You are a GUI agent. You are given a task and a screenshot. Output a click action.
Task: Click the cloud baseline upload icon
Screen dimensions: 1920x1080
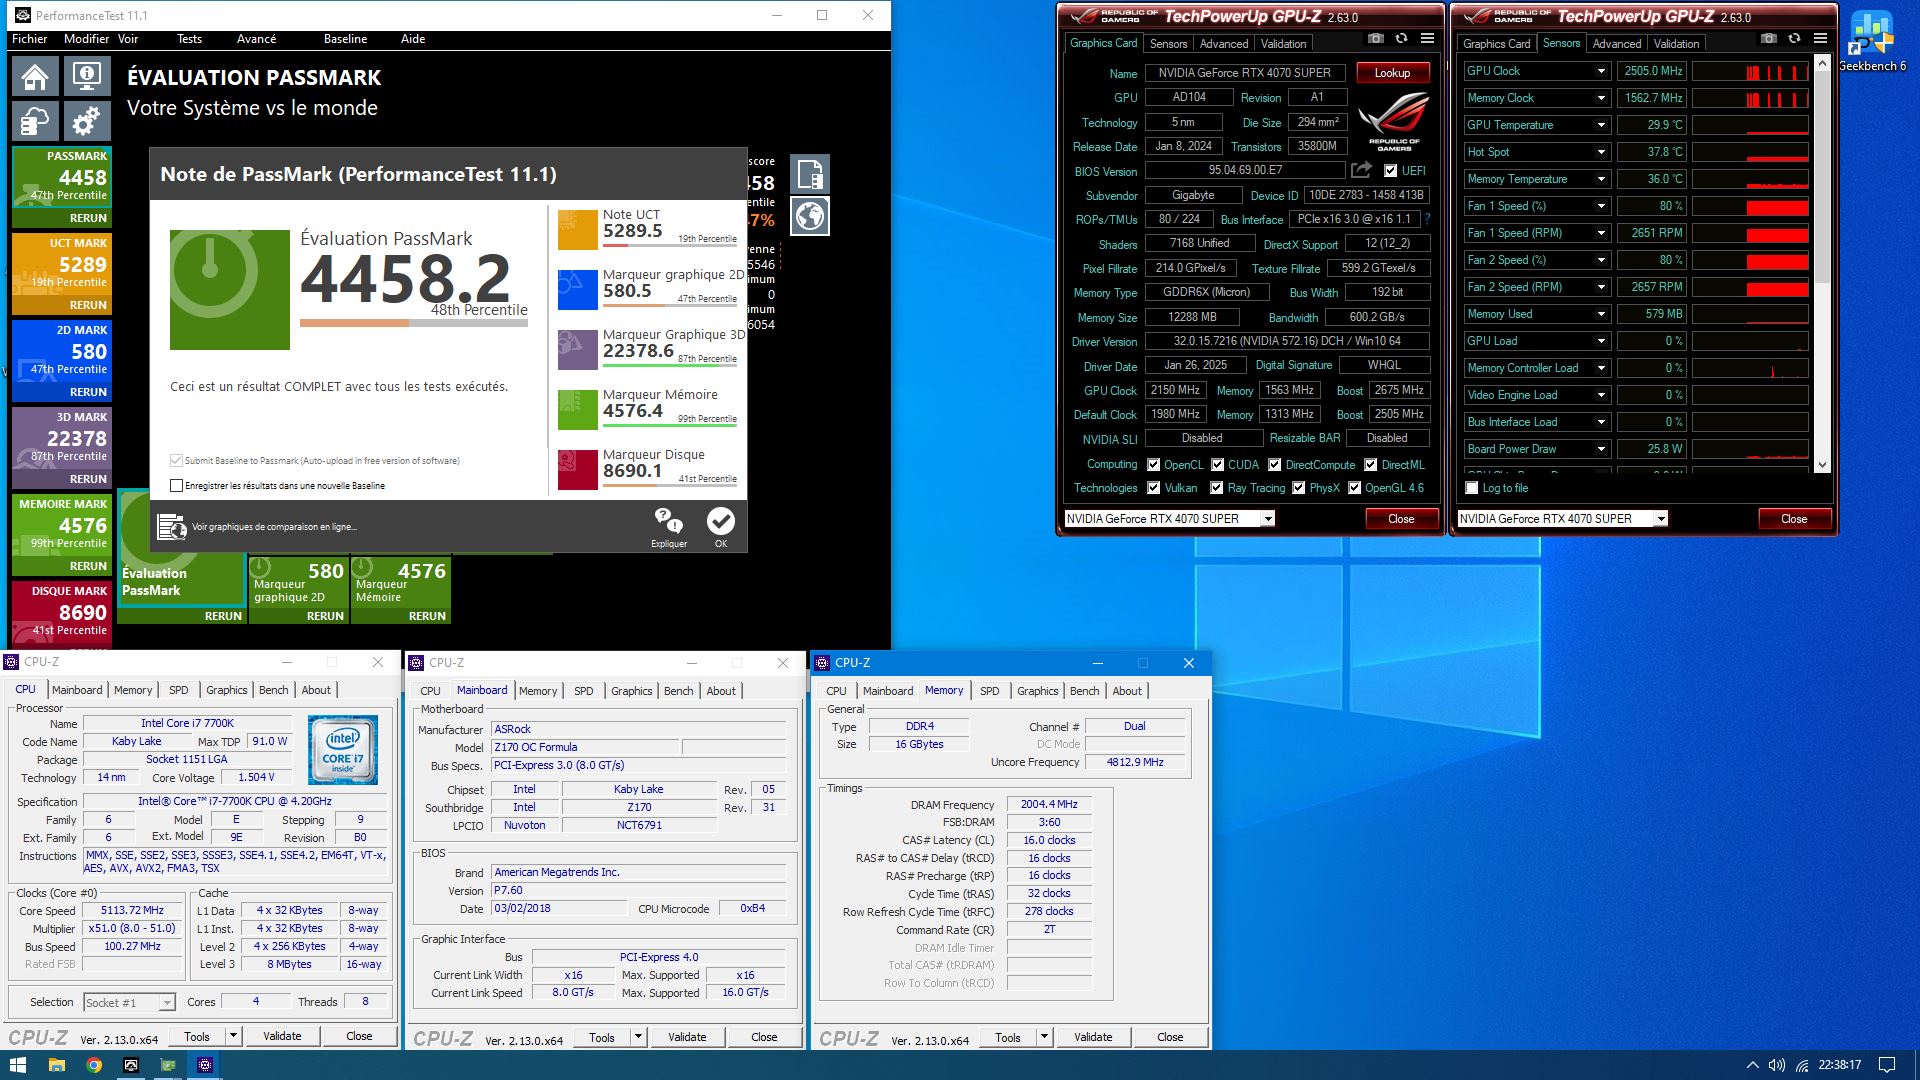(x=35, y=121)
